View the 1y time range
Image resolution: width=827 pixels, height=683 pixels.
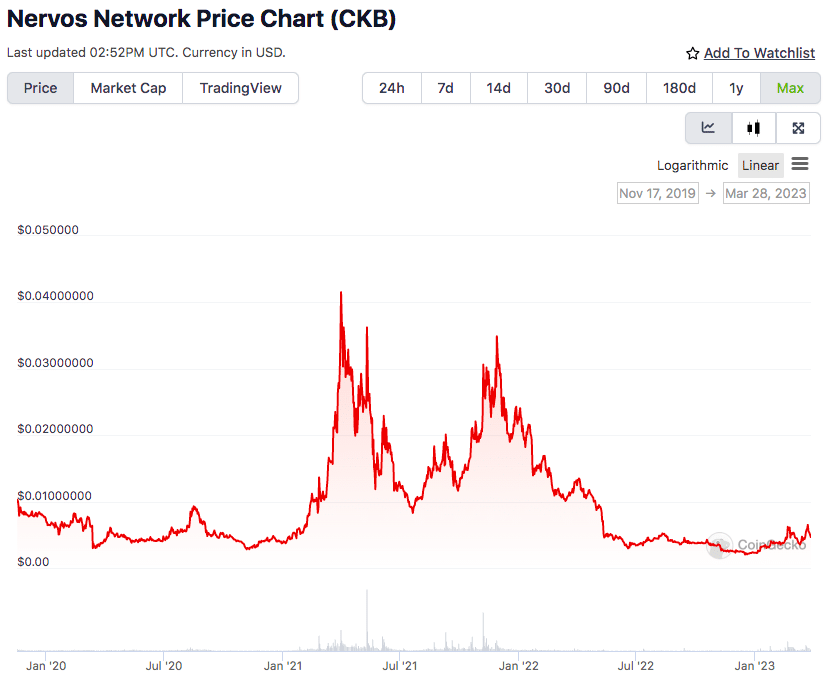click(x=736, y=88)
